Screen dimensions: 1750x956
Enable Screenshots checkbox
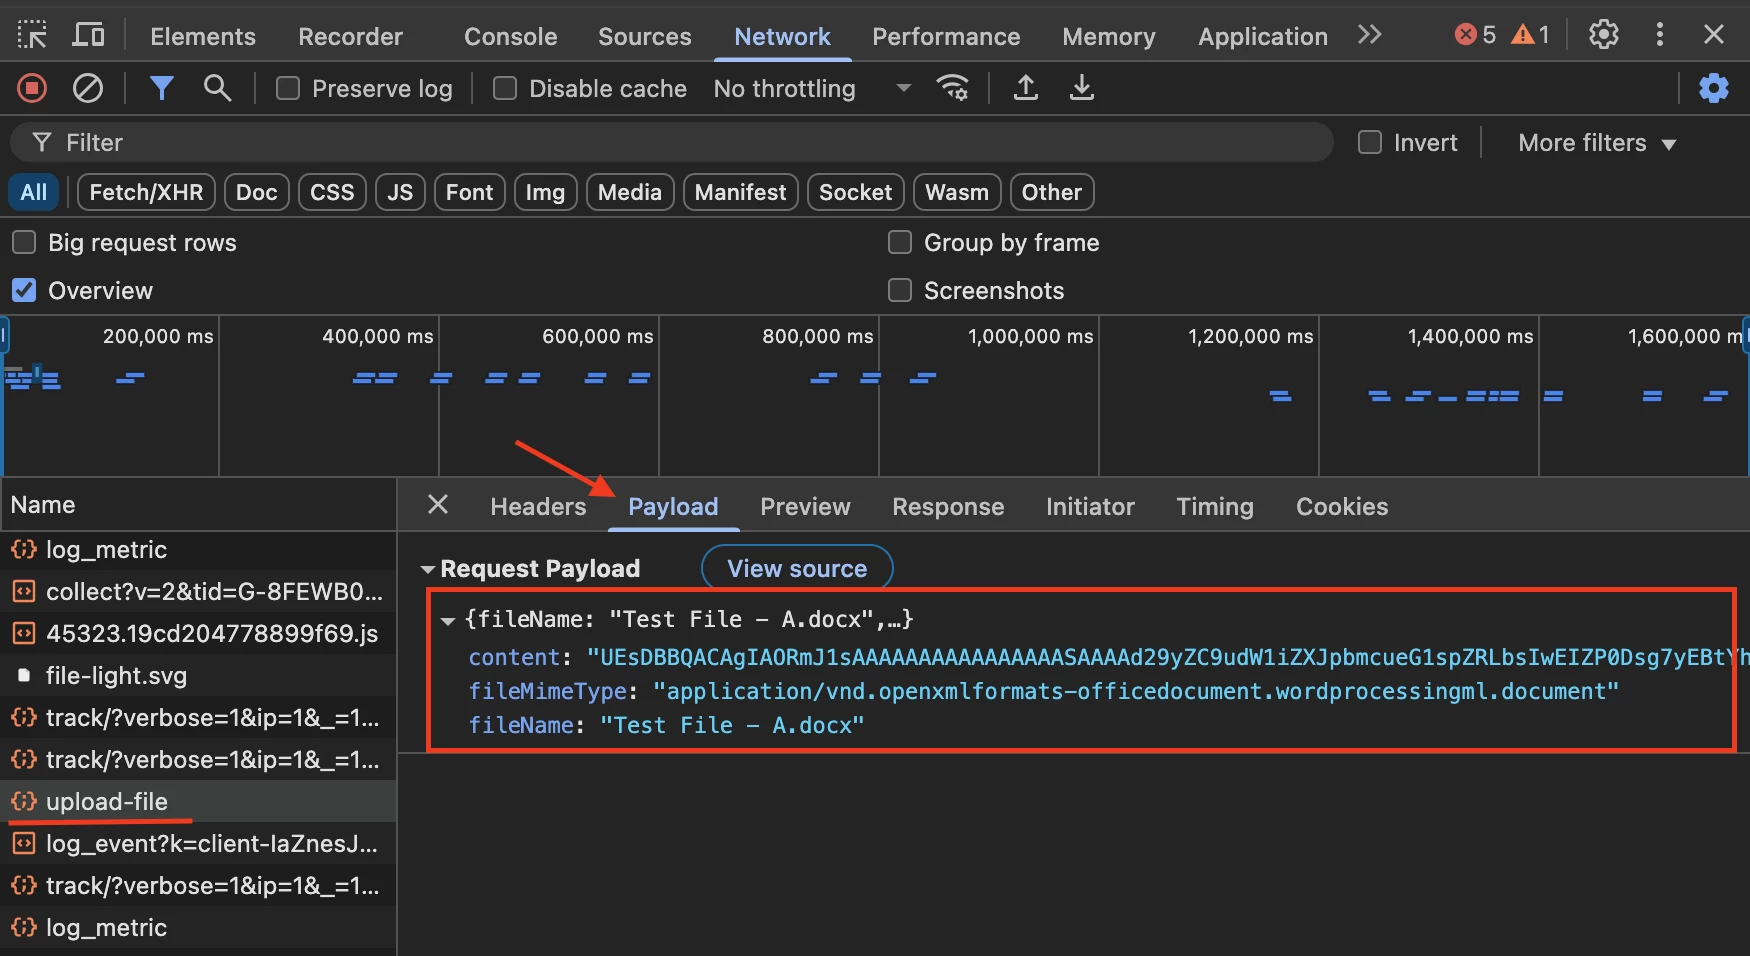click(900, 291)
